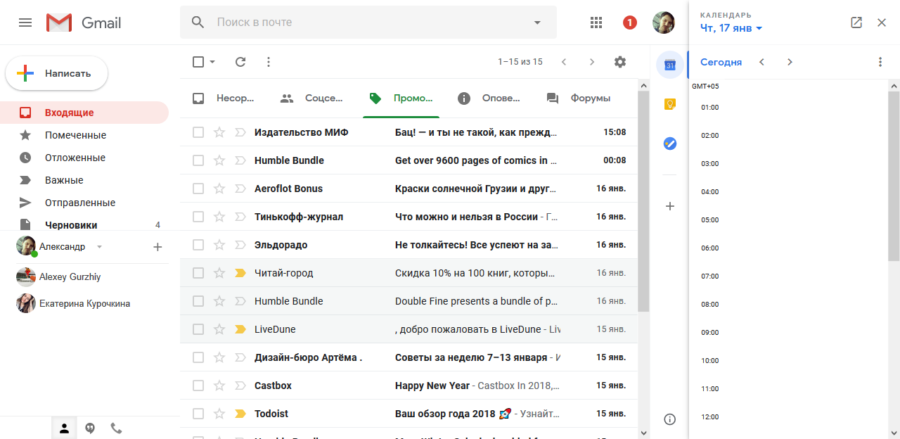Compose a new email with Написать
900x439 pixels.
point(57,73)
